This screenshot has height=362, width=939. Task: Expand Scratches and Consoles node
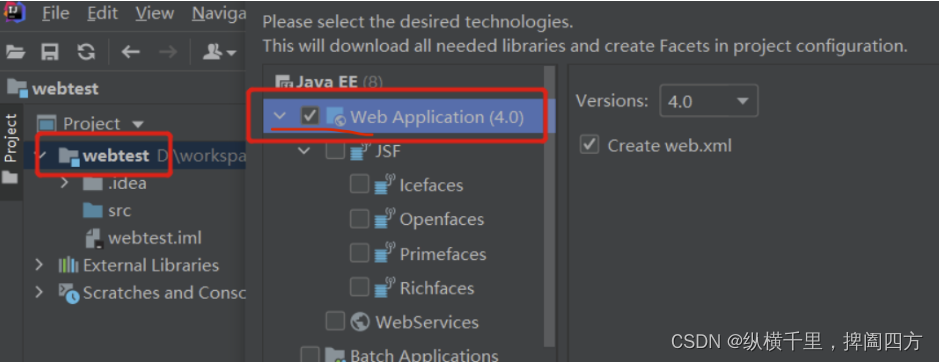tap(40, 292)
